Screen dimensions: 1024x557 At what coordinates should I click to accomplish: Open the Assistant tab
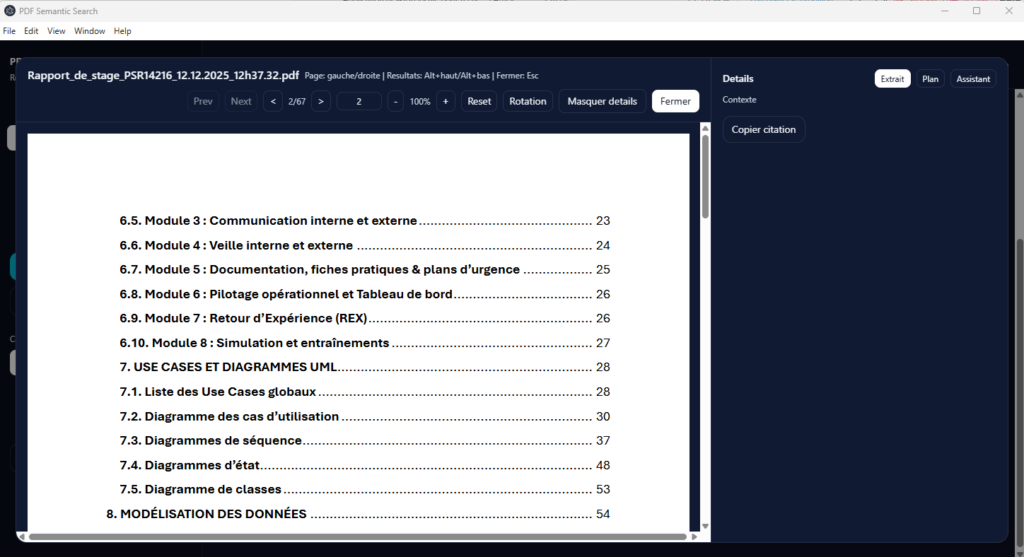point(973,79)
